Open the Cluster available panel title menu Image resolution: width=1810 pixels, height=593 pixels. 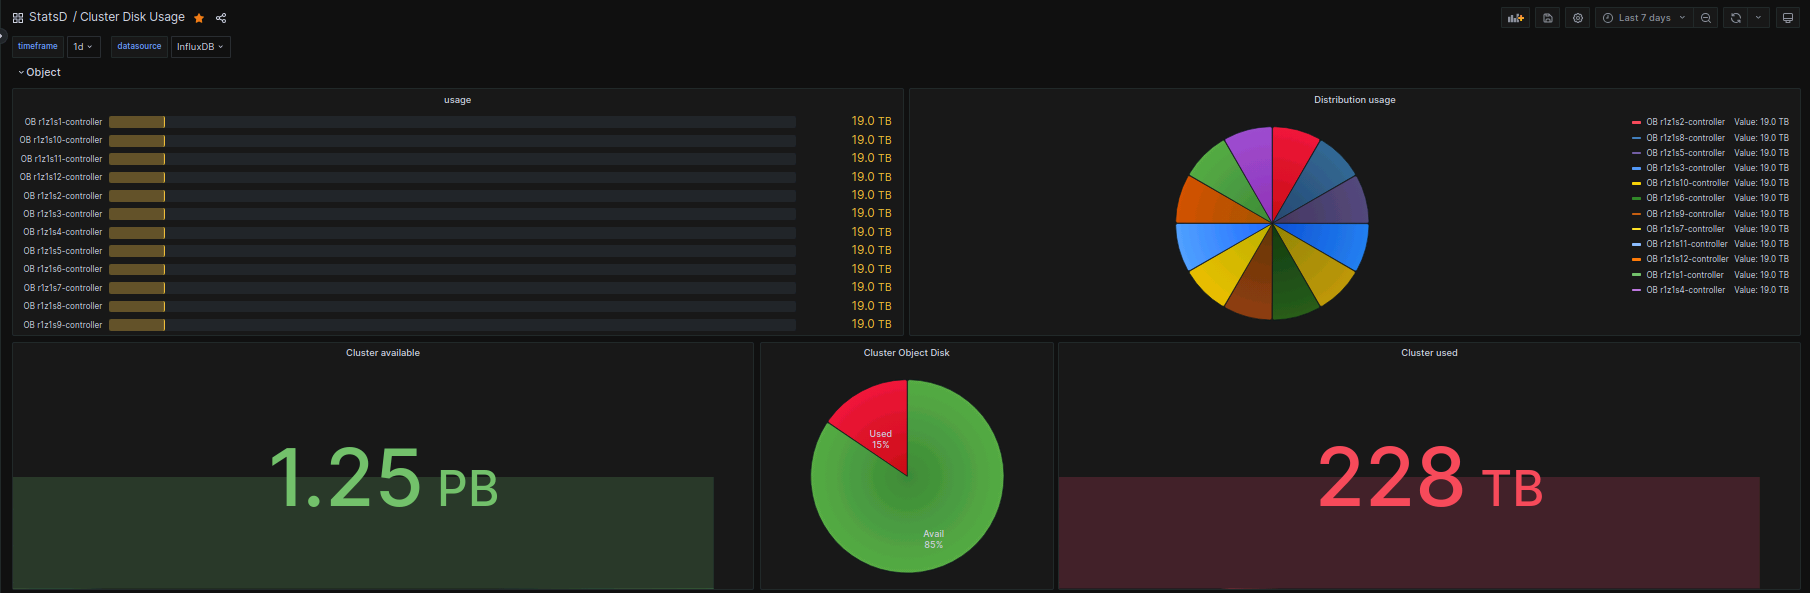pyautogui.click(x=383, y=353)
